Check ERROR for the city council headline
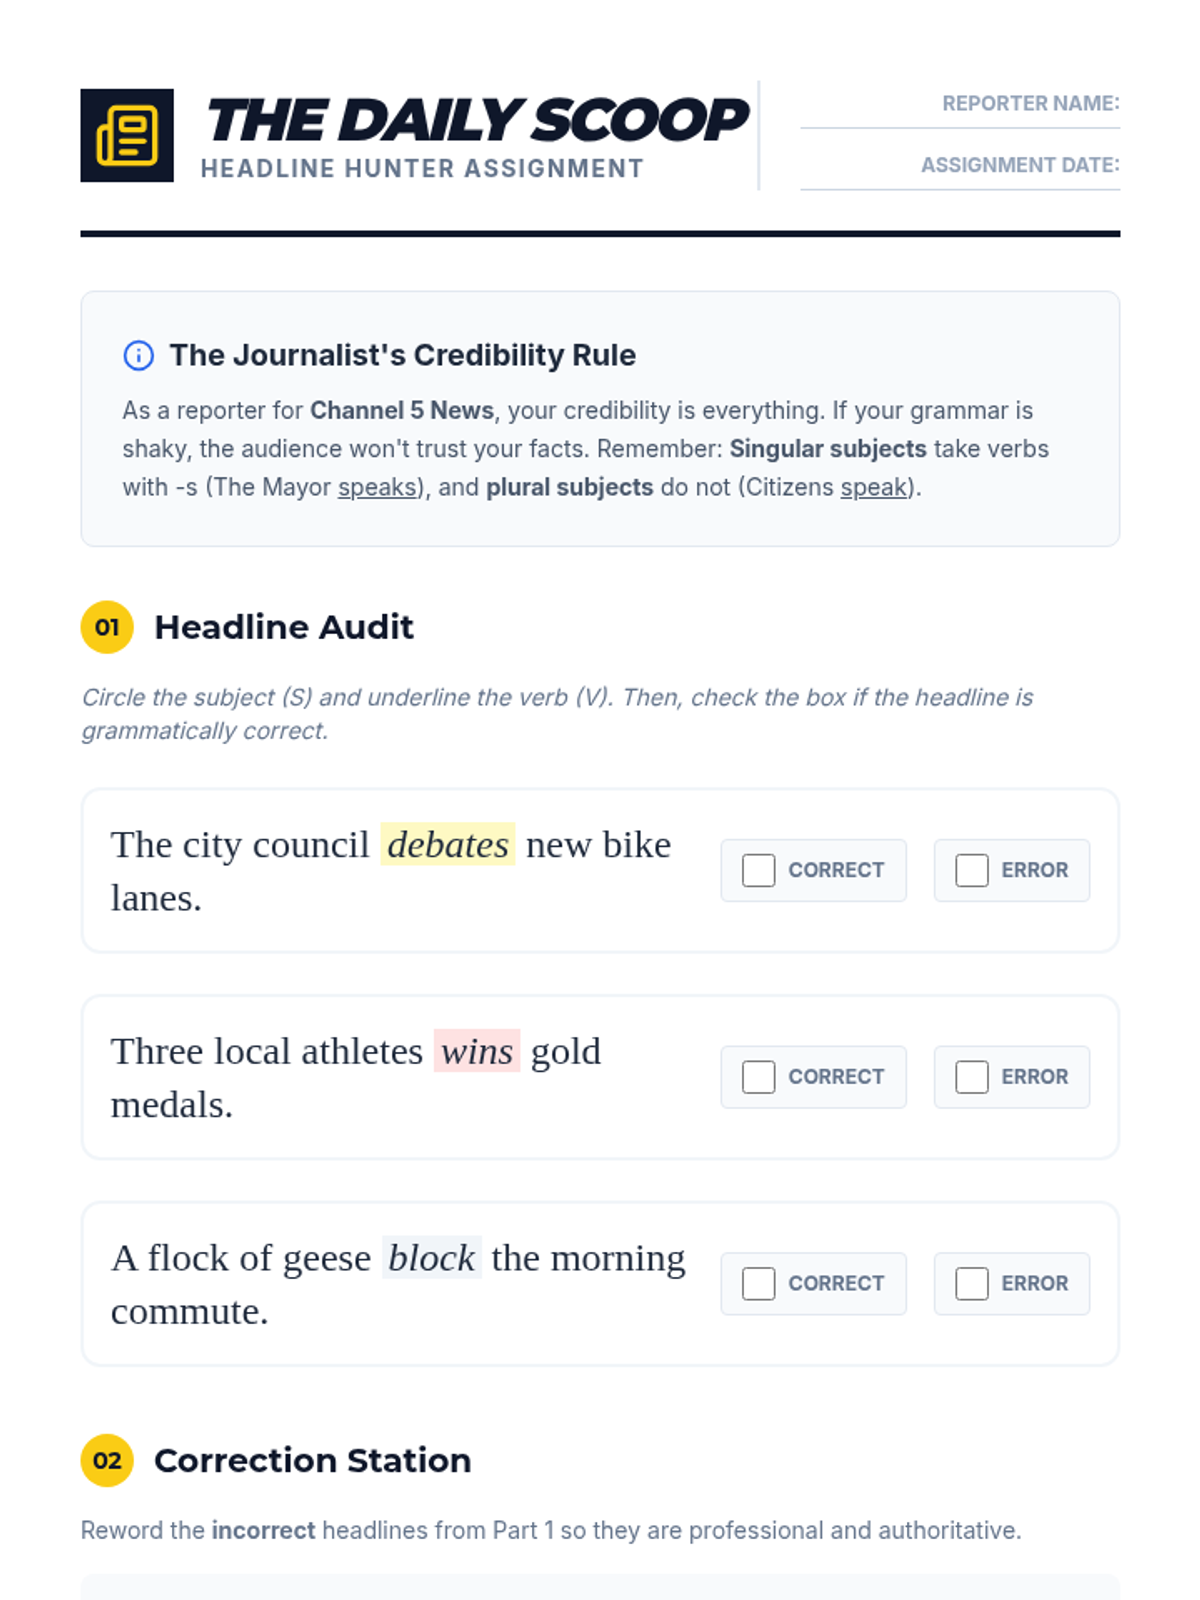Viewport: 1200px width, 1600px height. pyautogui.click(x=971, y=870)
